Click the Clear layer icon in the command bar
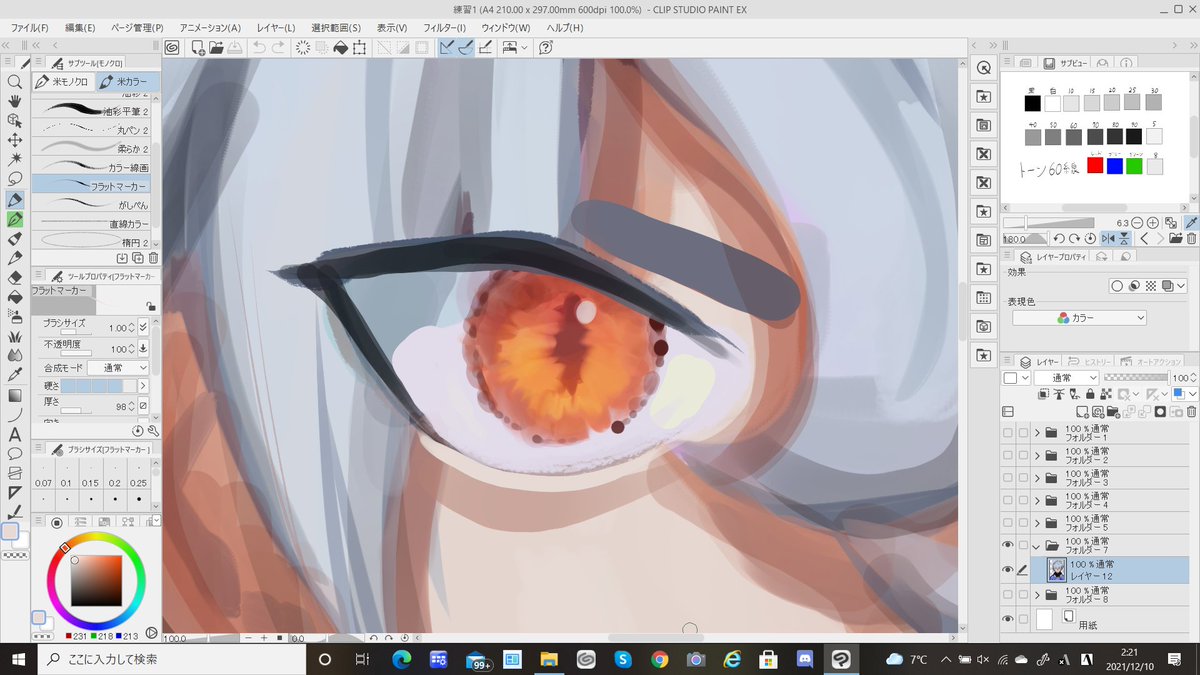The height and width of the screenshot is (675, 1200). tap(303, 47)
